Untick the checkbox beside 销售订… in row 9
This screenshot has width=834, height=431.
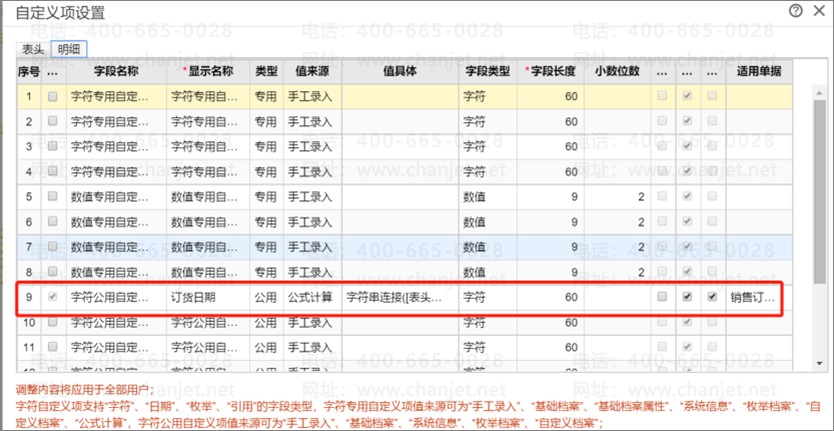coord(712,297)
